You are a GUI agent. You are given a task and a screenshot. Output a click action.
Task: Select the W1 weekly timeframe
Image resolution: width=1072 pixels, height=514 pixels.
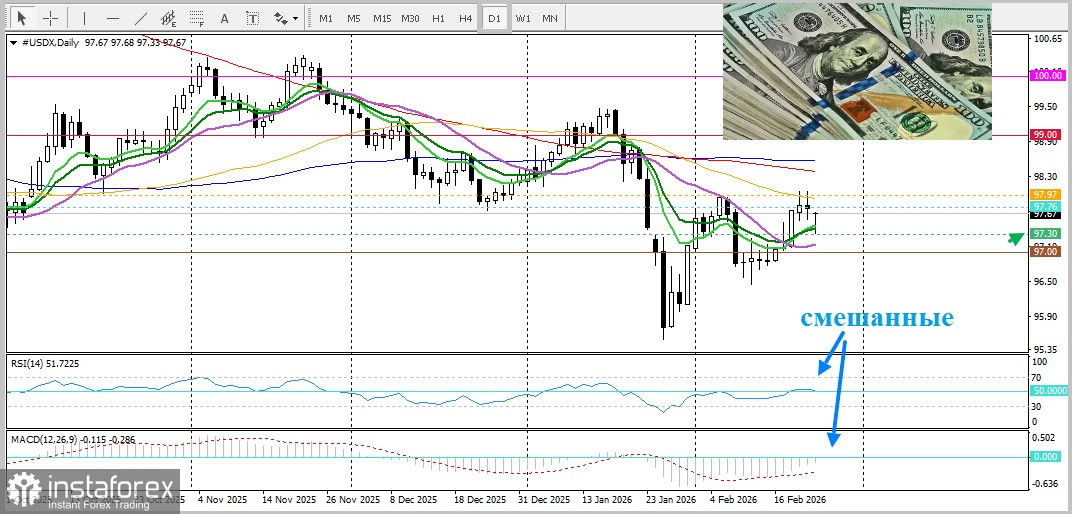pyautogui.click(x=523, y=18)
